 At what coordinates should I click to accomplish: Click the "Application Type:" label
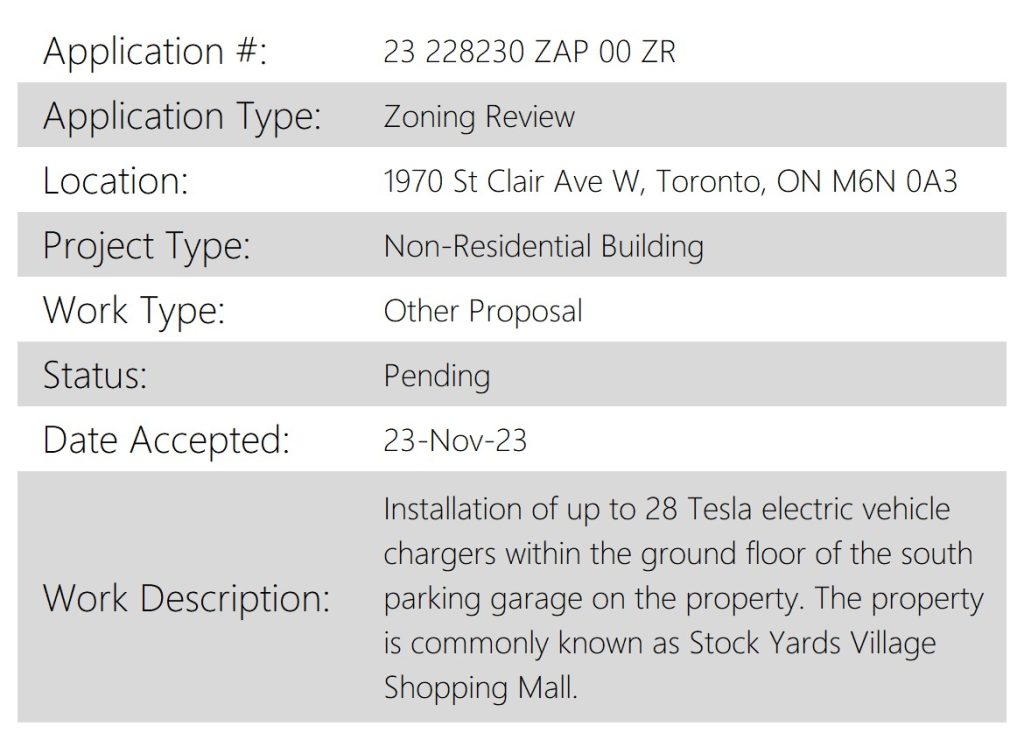pos(182,116)
